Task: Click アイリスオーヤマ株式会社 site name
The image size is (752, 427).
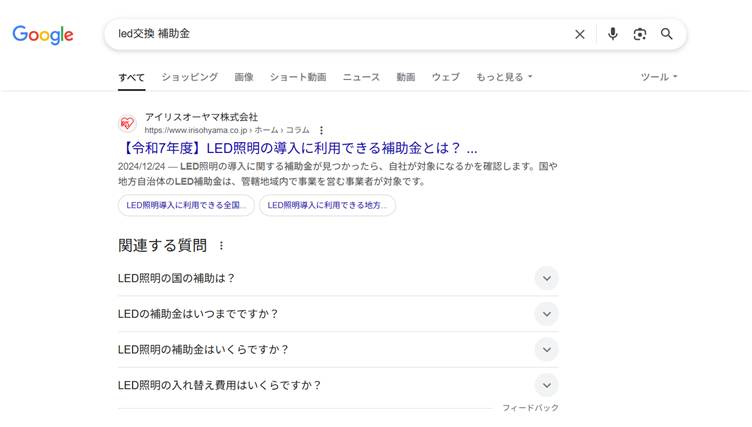Action: click(201, 117)
